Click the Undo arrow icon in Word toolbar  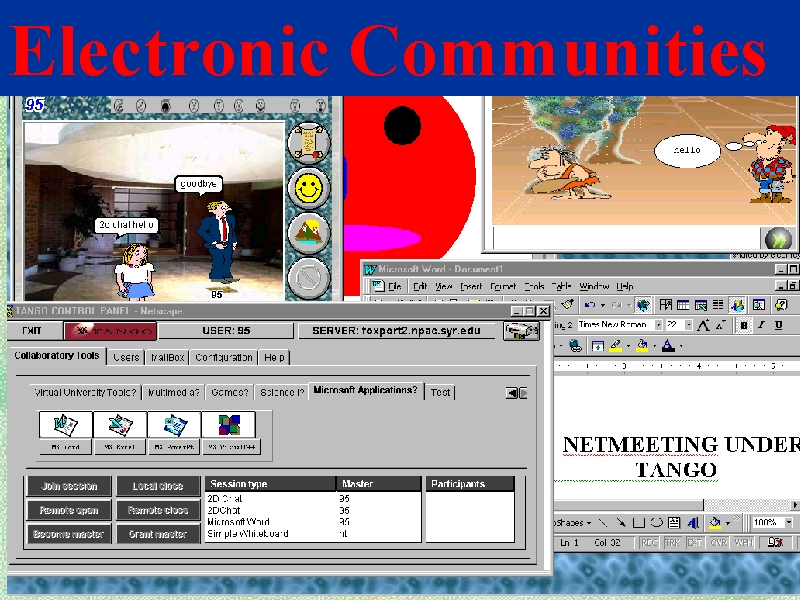[590, 305]
